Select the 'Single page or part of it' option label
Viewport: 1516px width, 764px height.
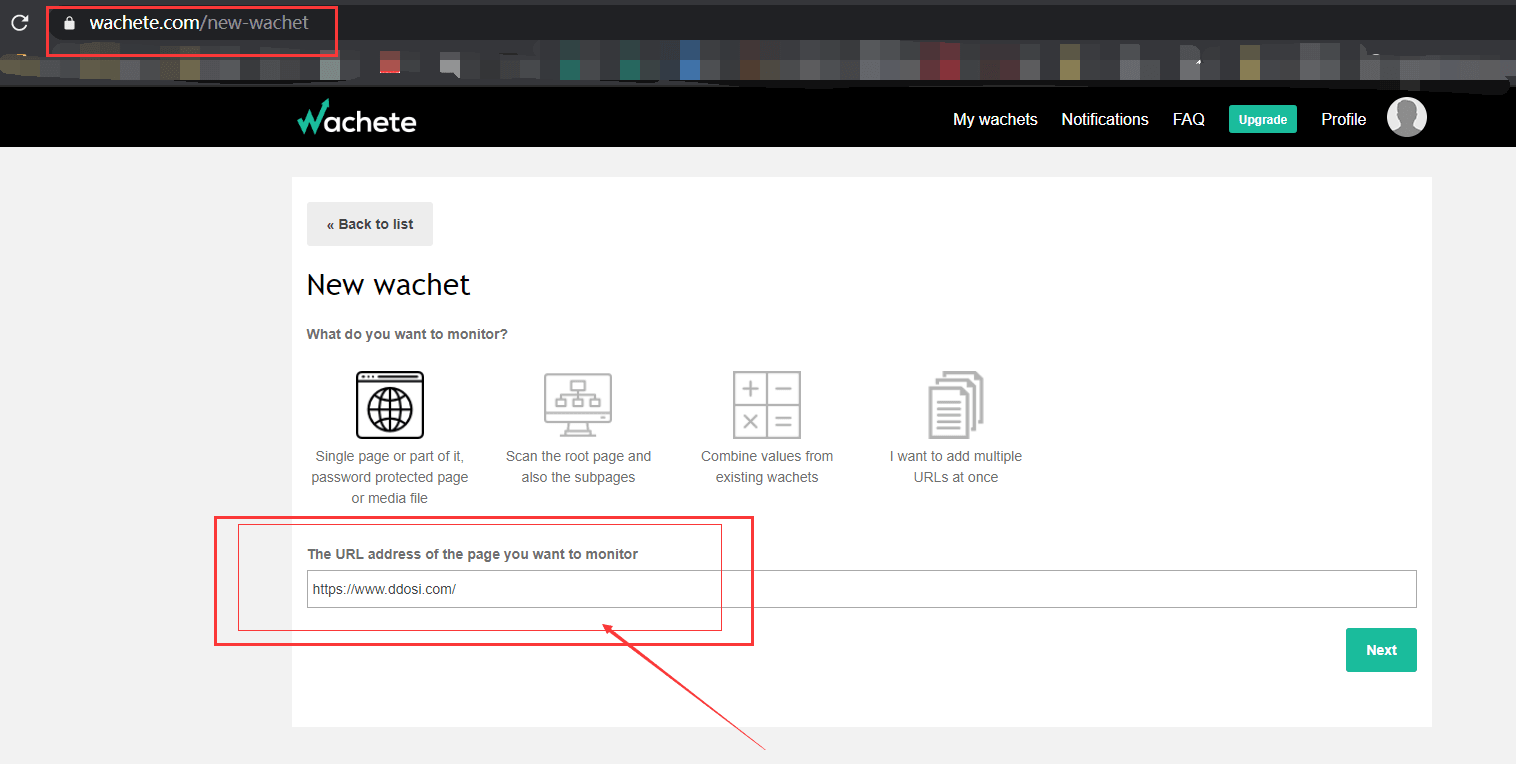pos(390,477)
